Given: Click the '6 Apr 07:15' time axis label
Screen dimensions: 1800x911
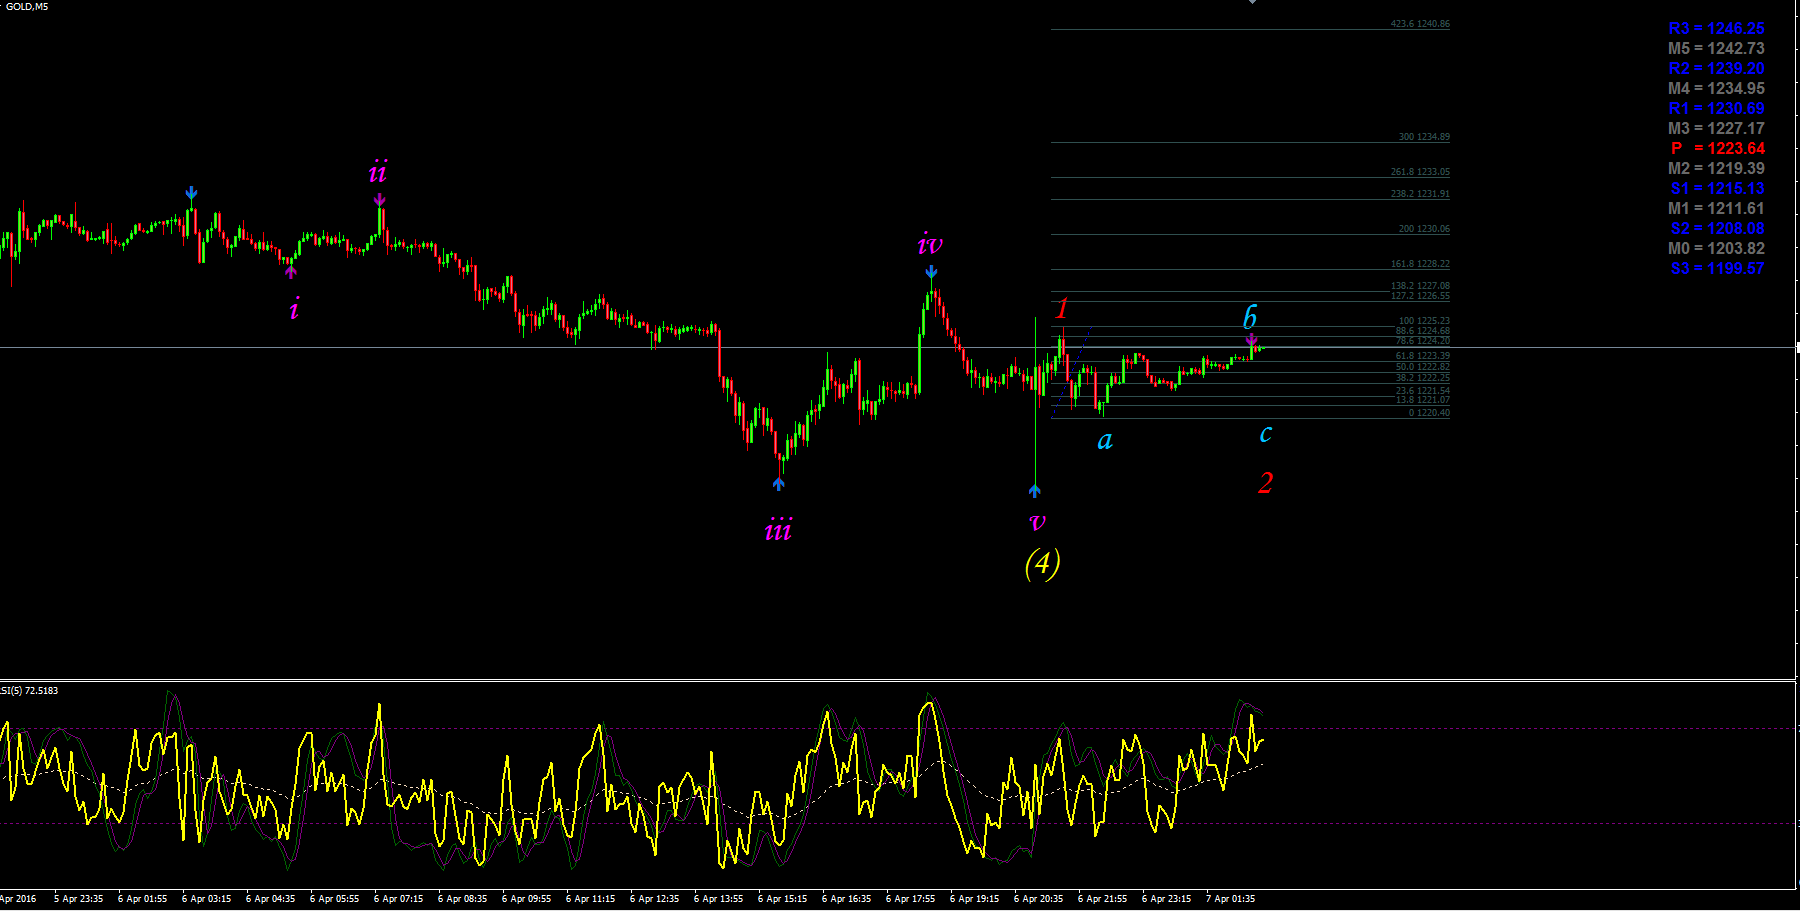Looking at the screenshot, I should click(399, 899).
